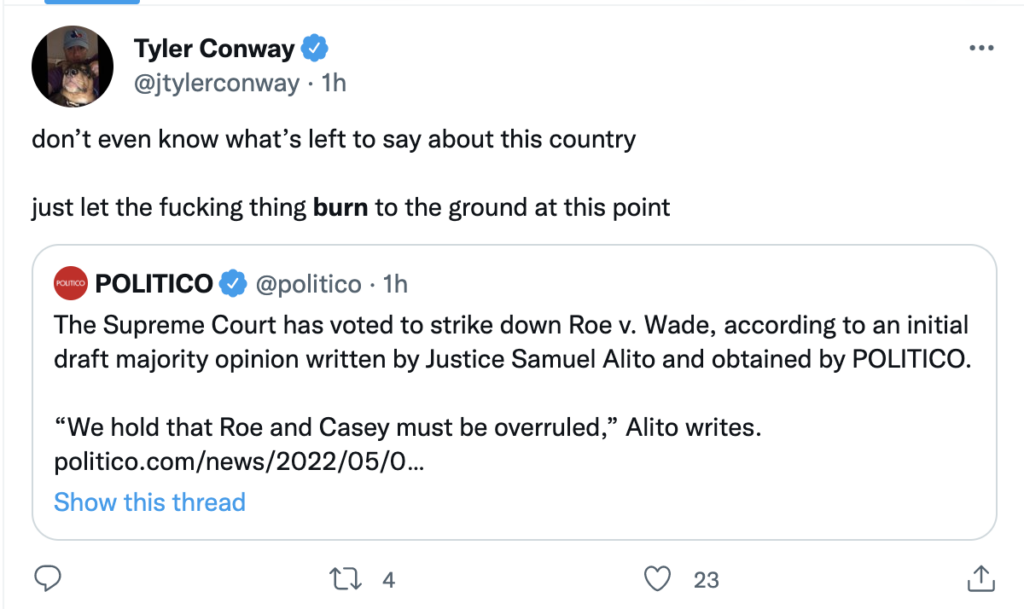Open the Tyler Conway display name link
Viewport: 1024px width, 609px height.
coord(216,48)
